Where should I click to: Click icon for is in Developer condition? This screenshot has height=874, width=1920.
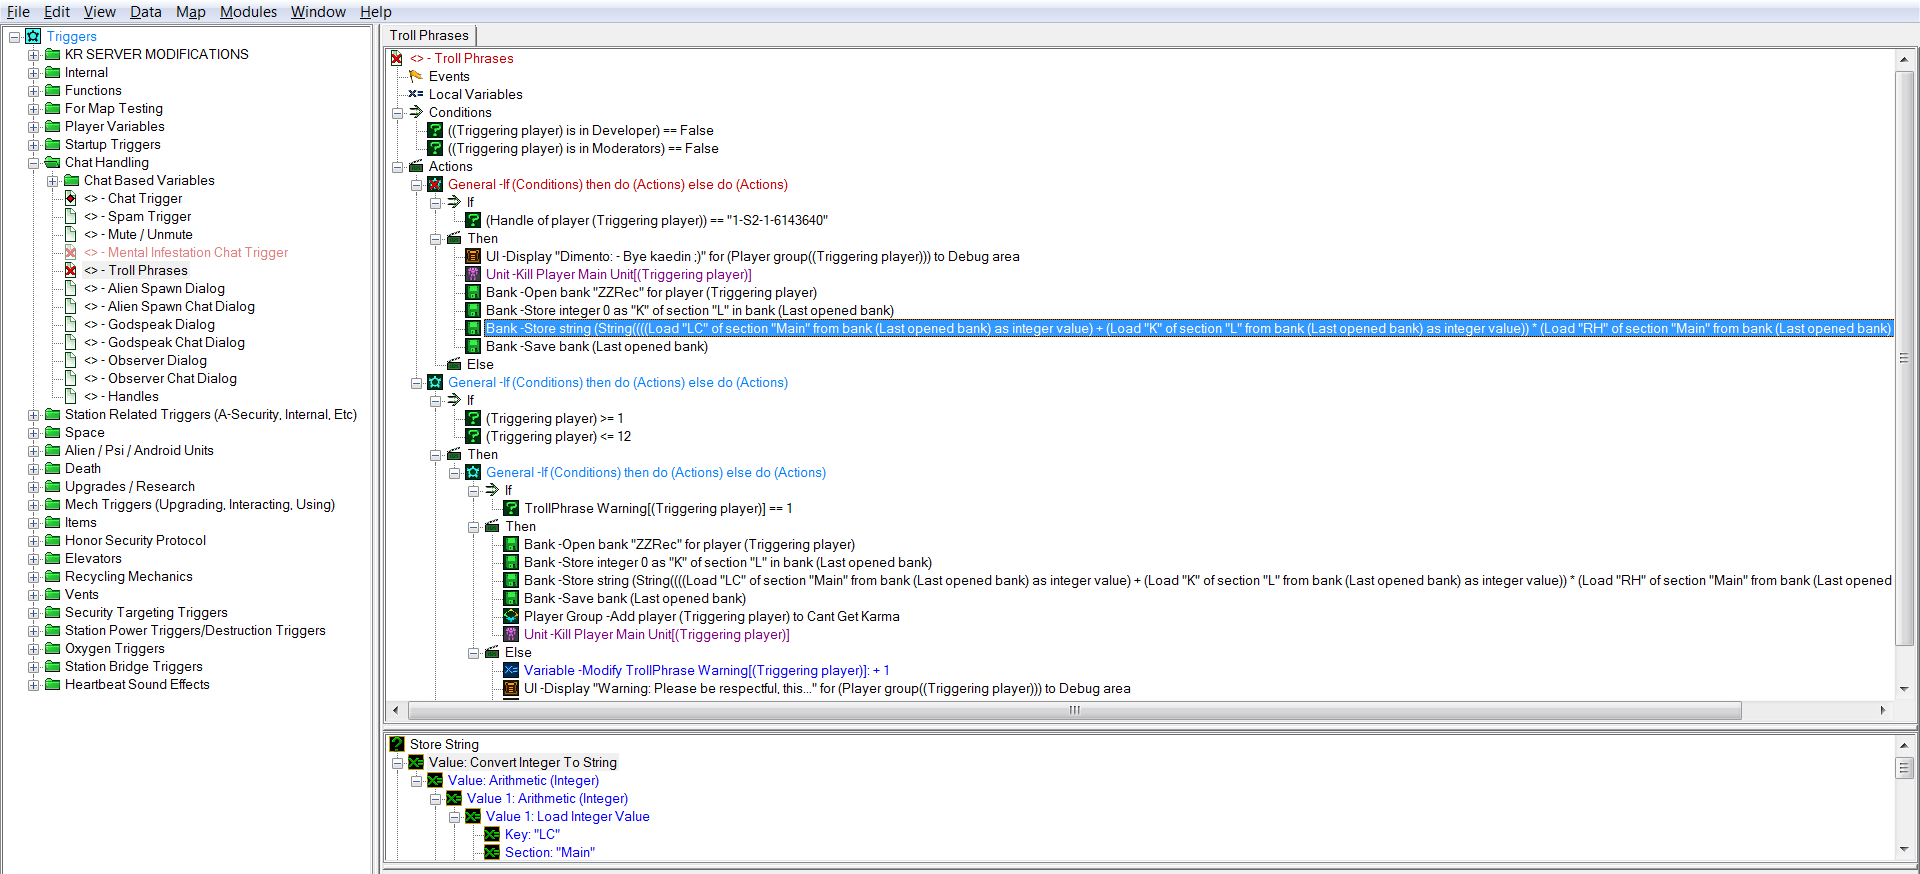click(435, 130)
